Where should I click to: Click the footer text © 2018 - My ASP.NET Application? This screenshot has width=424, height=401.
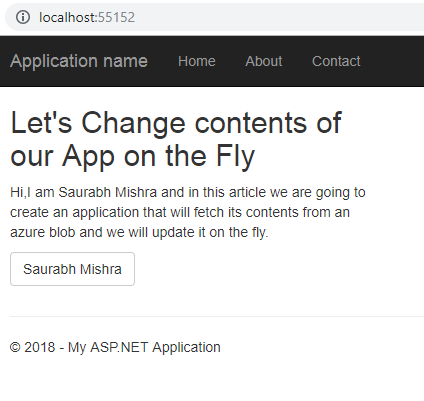(x=115, y=347)
